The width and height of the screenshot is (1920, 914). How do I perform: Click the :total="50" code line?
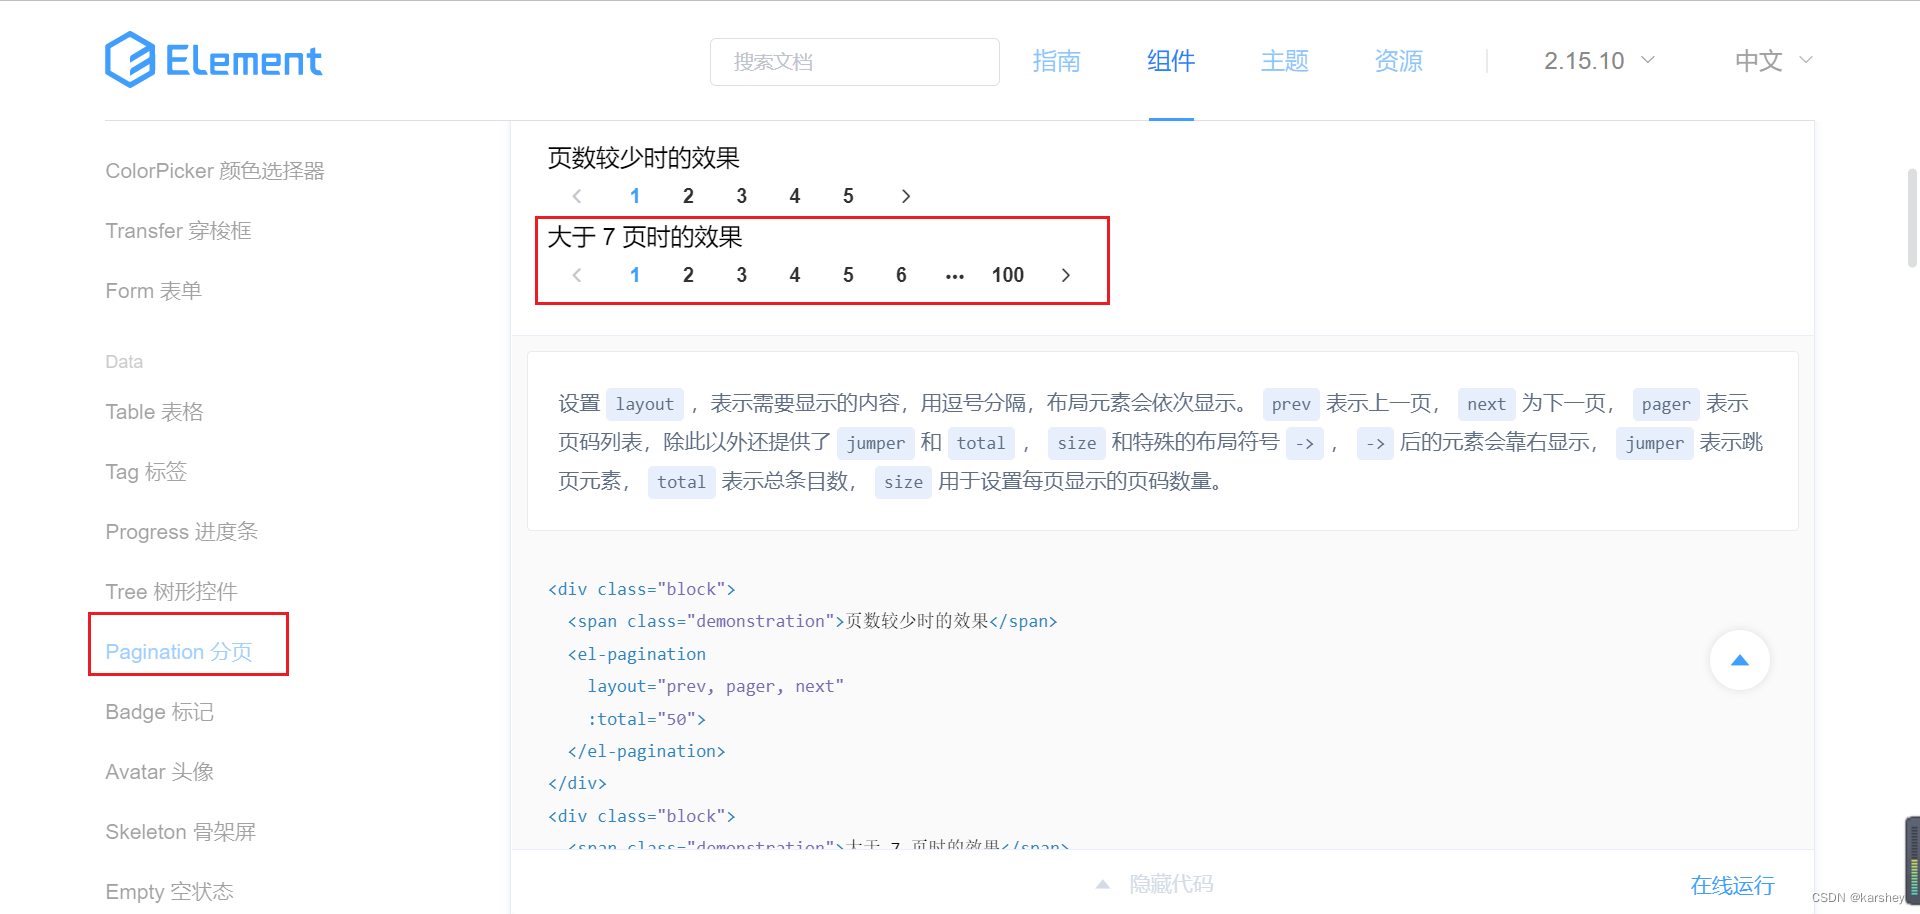tap(647, 719)
